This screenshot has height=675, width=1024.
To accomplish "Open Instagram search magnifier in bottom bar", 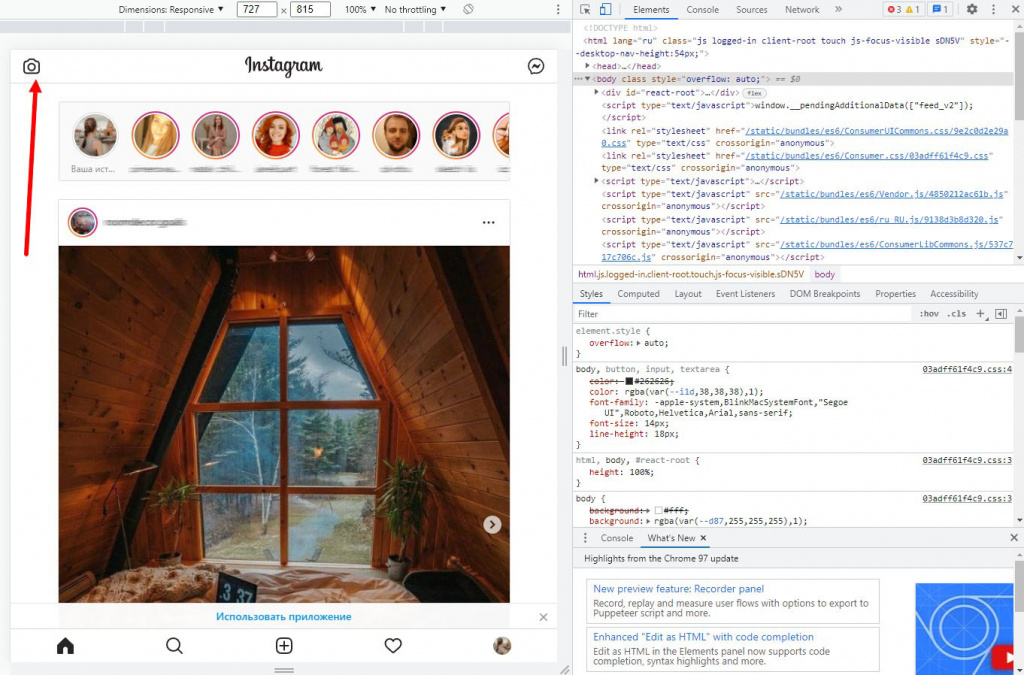I will click(x=174, y=646).
